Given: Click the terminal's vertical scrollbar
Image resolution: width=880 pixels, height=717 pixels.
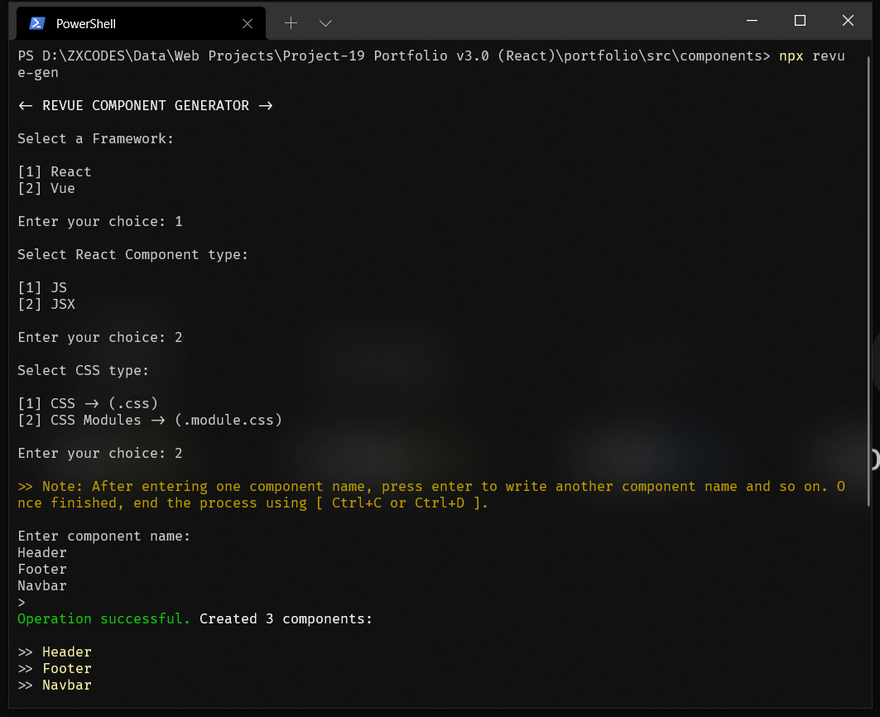Looking at the screenshot, I should [x=868, y=281].
